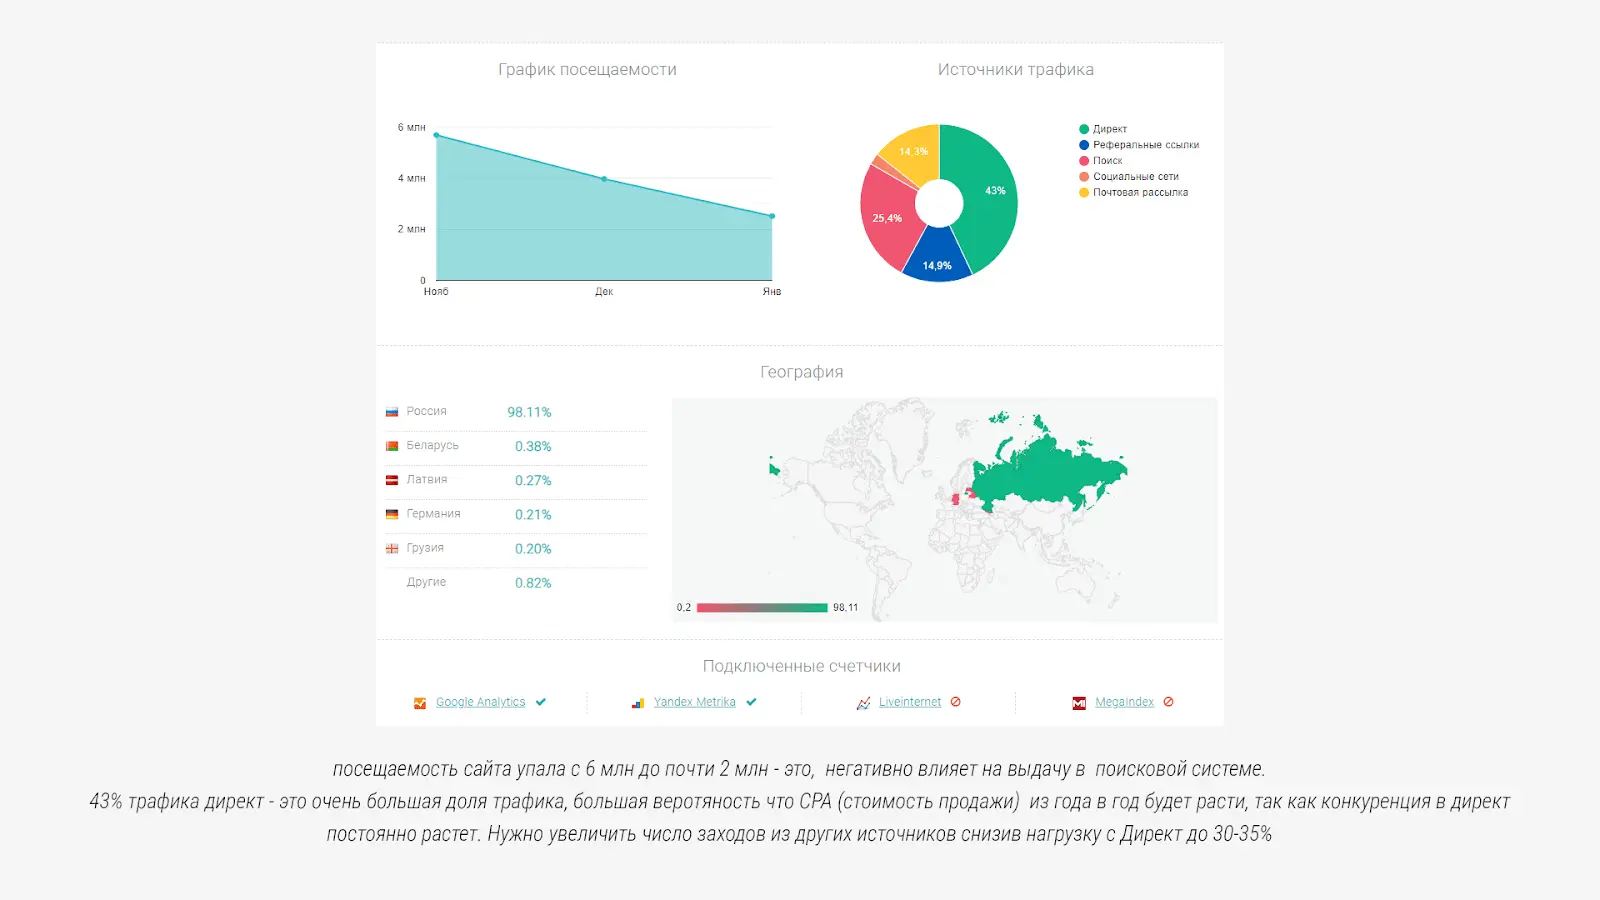Click the Реферальные ссылки legend label
Screen dimensions: 1600x900
(x=1146, y=145)
